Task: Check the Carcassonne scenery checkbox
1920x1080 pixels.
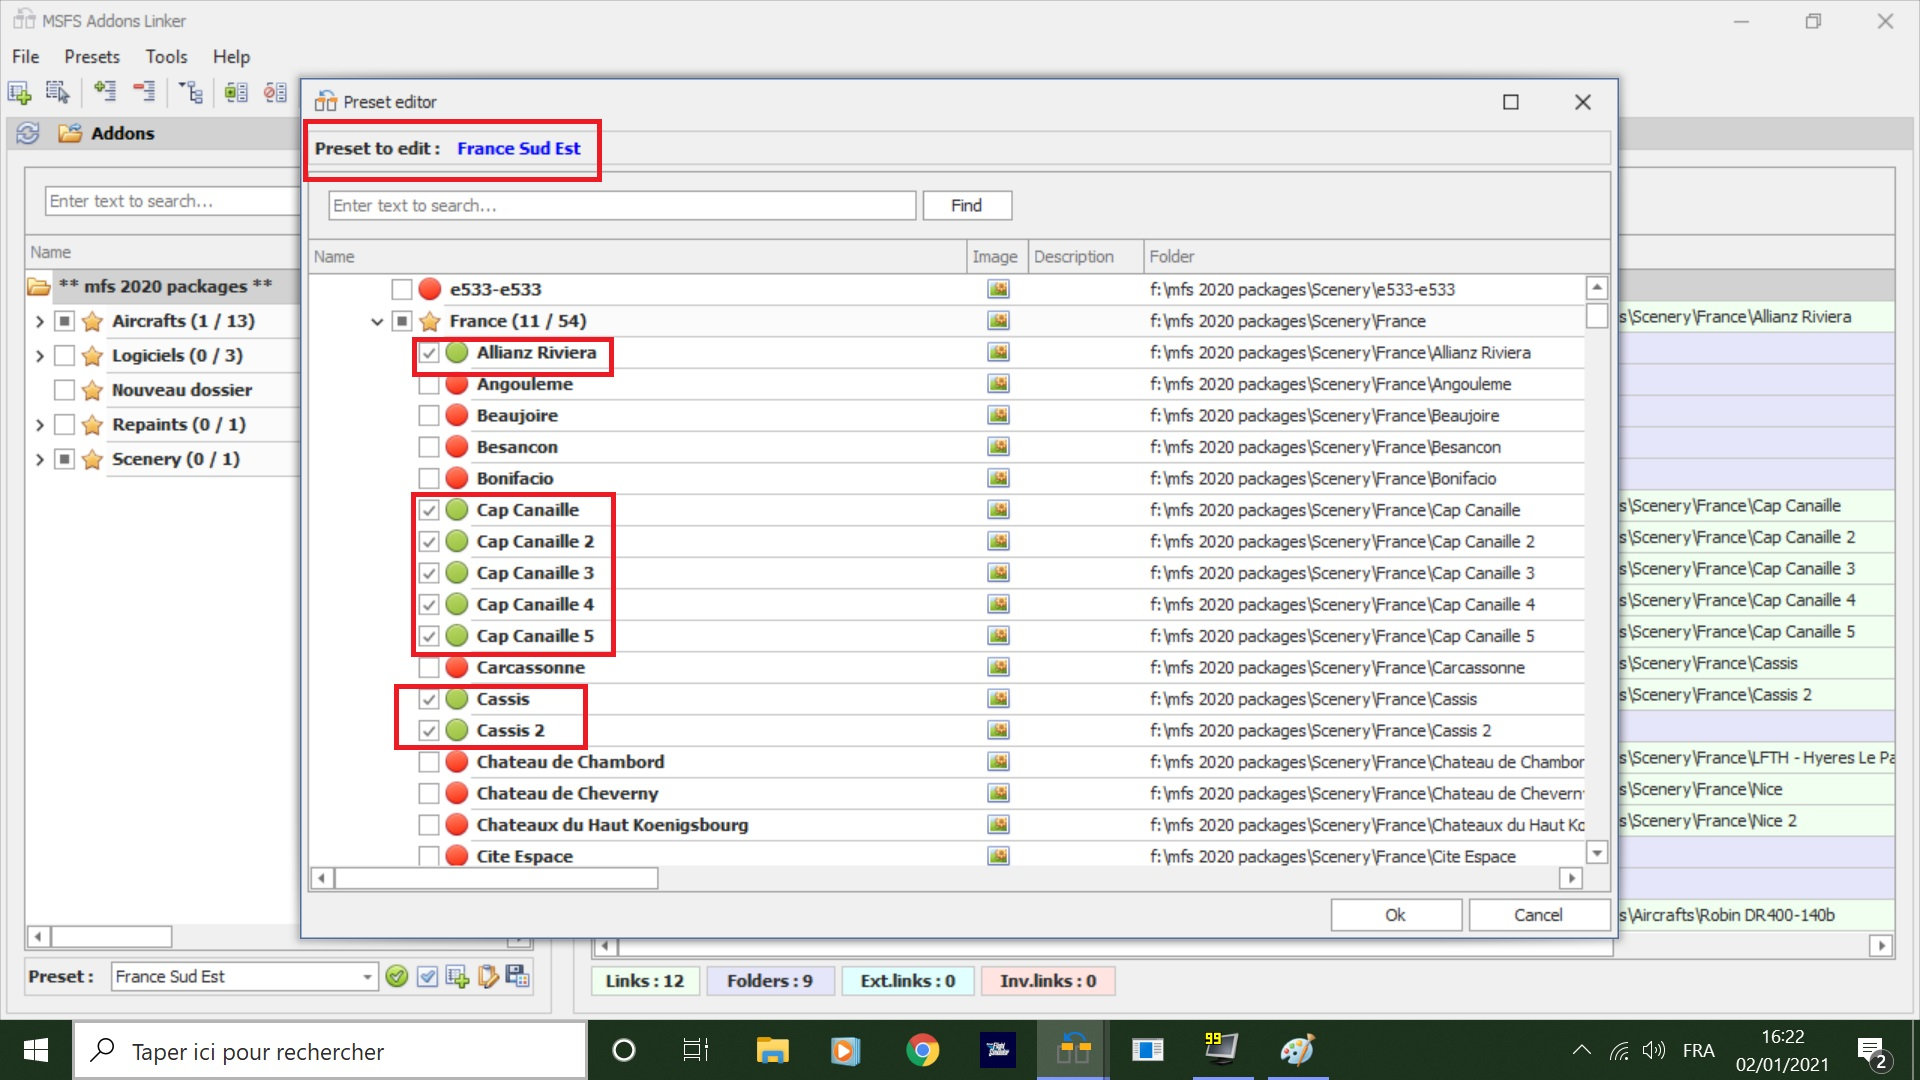Action: (429, 667)
